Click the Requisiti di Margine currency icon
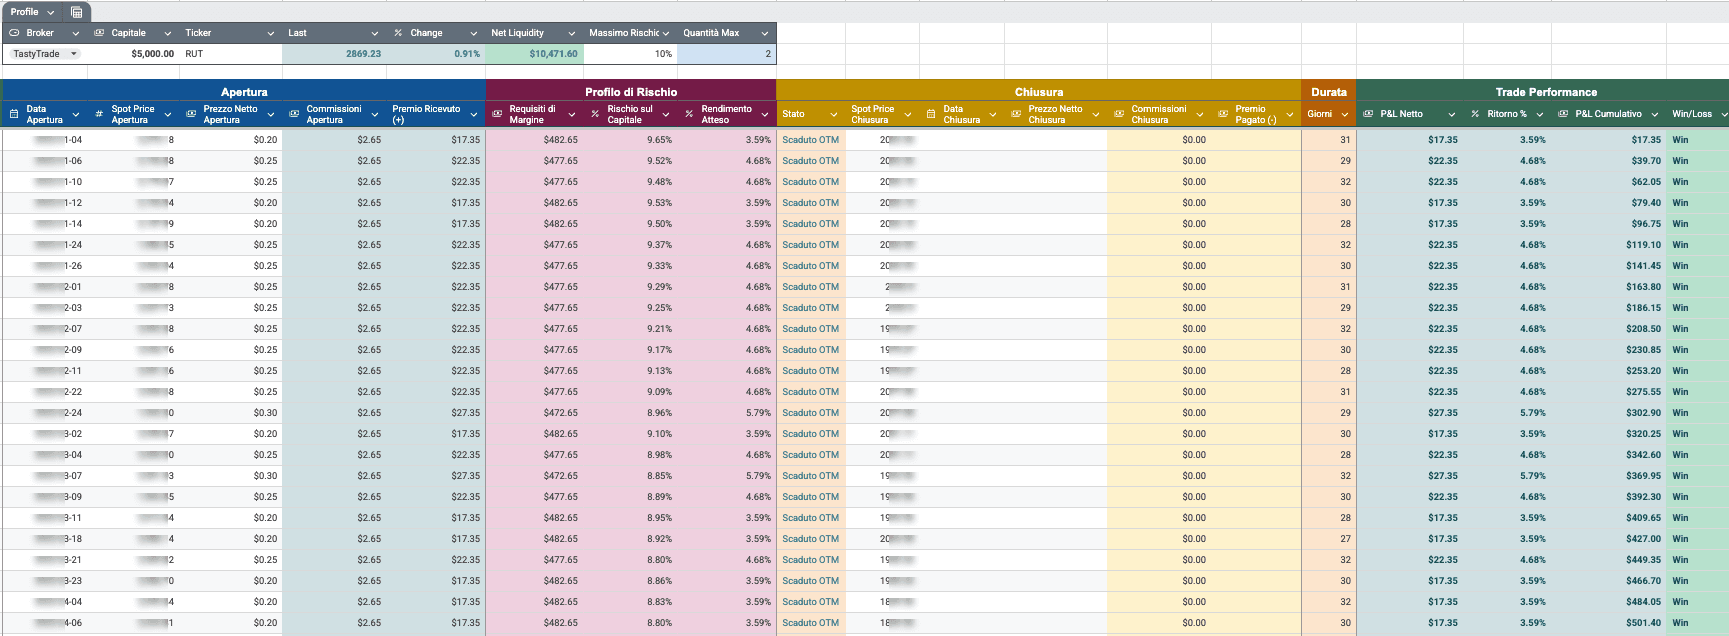1729x636 pixels. (497, 114)
